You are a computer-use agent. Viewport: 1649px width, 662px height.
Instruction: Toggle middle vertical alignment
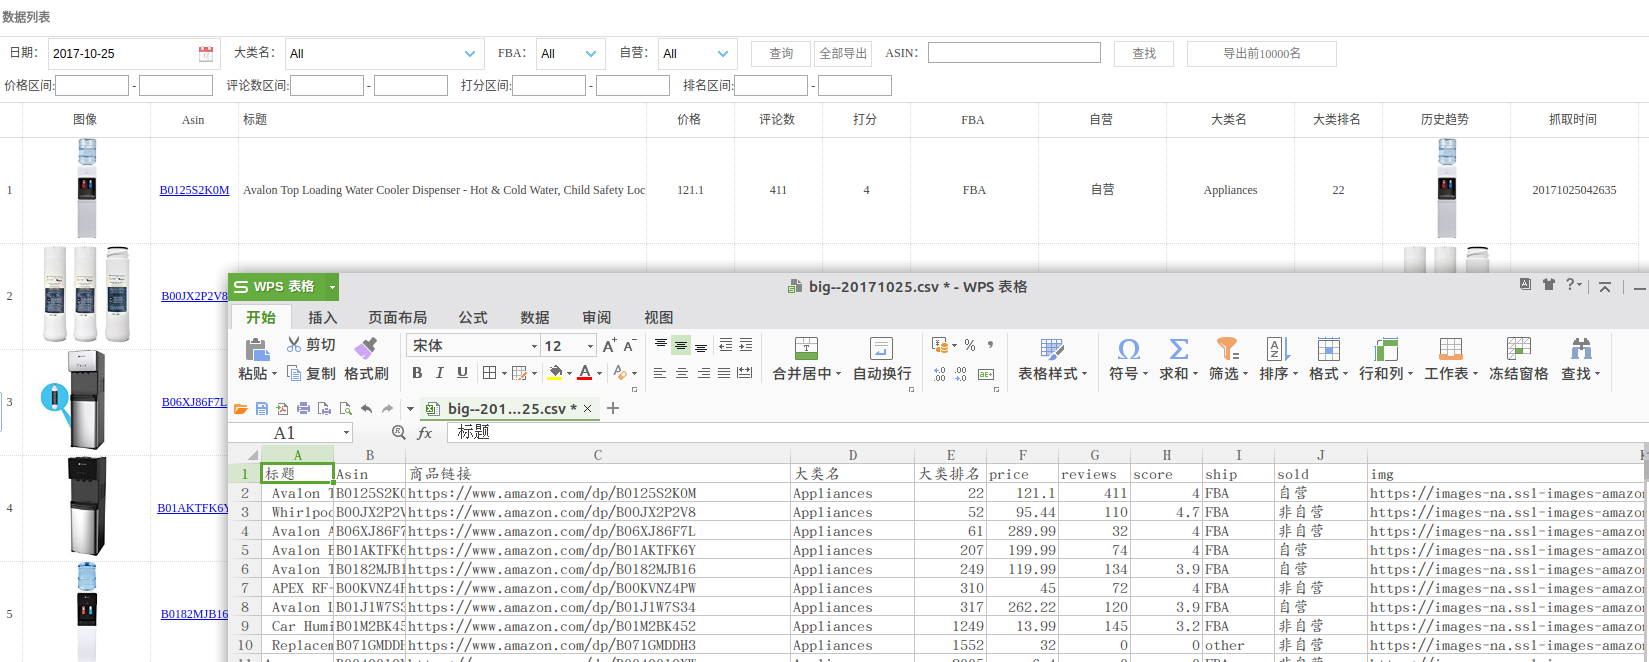click(681, 345)
